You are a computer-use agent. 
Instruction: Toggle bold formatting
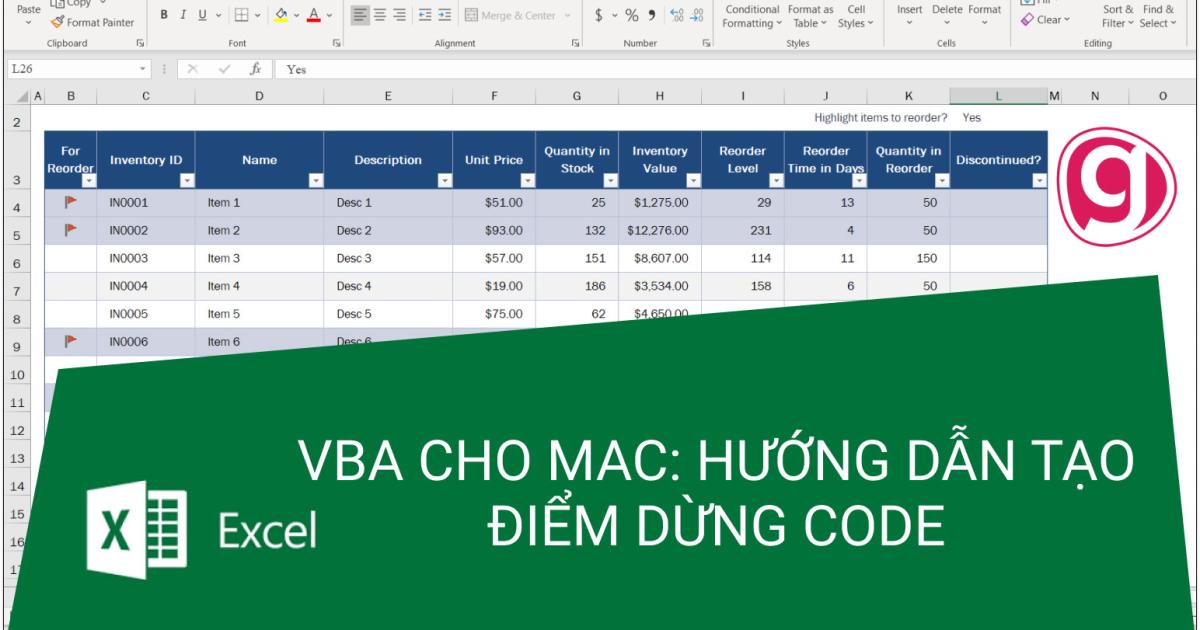click(162, 15)
